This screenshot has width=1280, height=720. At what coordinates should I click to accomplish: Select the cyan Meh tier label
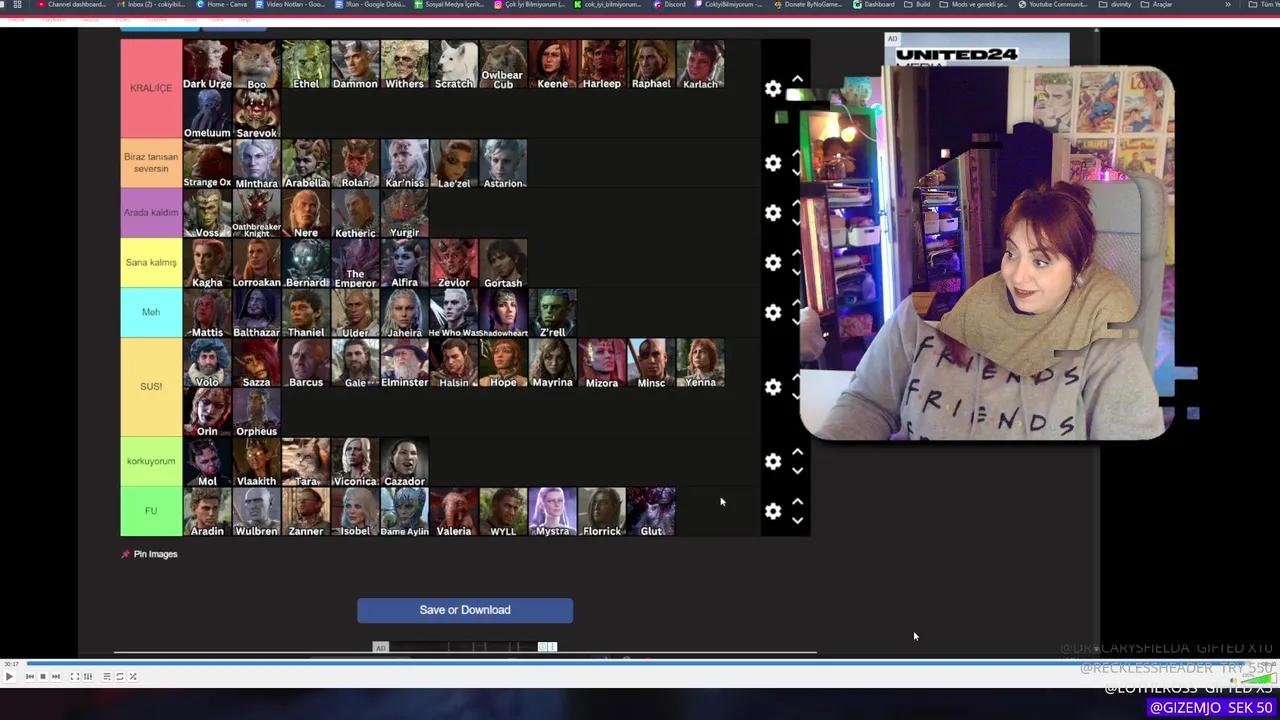point(151,312)
